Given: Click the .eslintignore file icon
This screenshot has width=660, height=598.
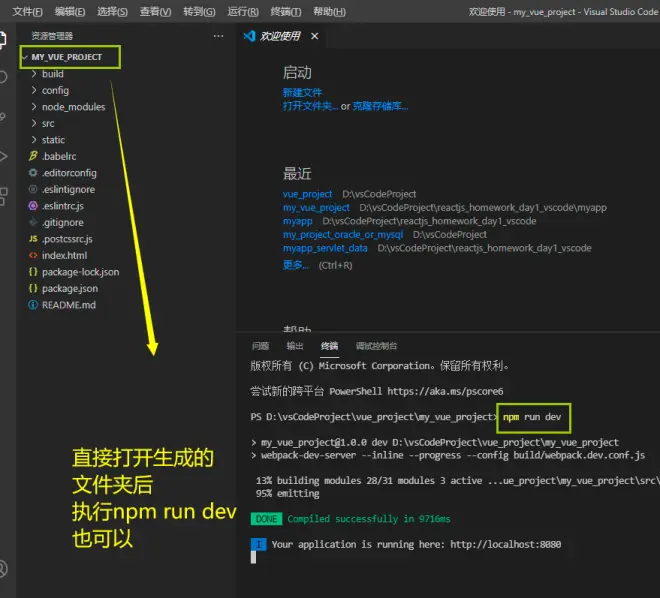Looking at the screenshot, I should tap(33, 189).
